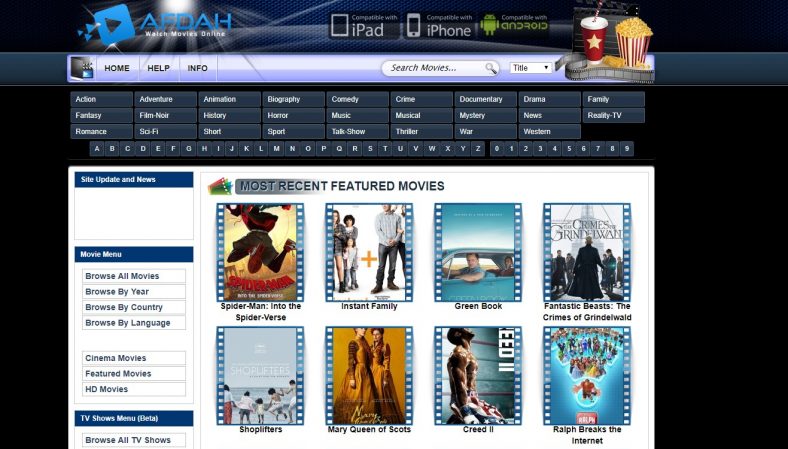Open the Title search dropdown
This screenshot has height=449, width=788.
click(531, 68)
